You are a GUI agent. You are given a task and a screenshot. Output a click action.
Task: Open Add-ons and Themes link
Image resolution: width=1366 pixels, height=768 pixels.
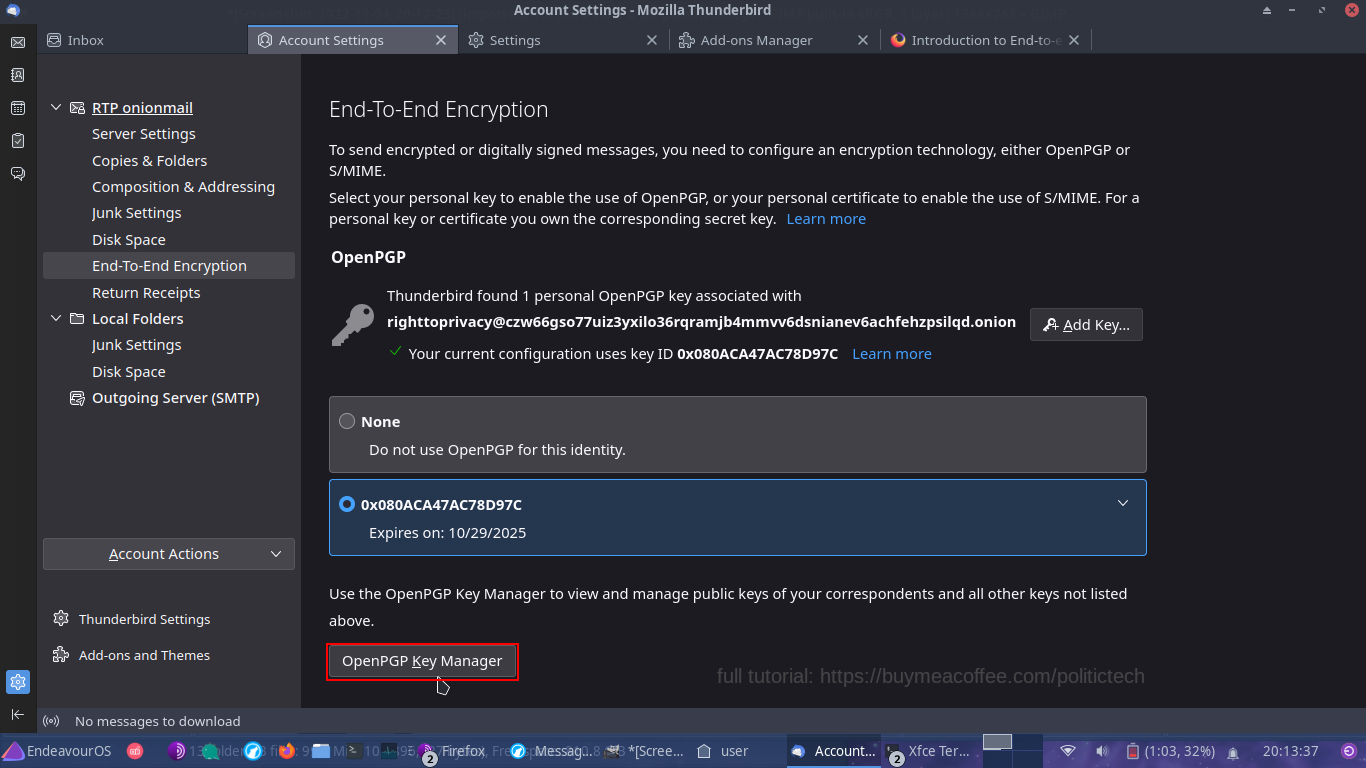tap(145, 655)
